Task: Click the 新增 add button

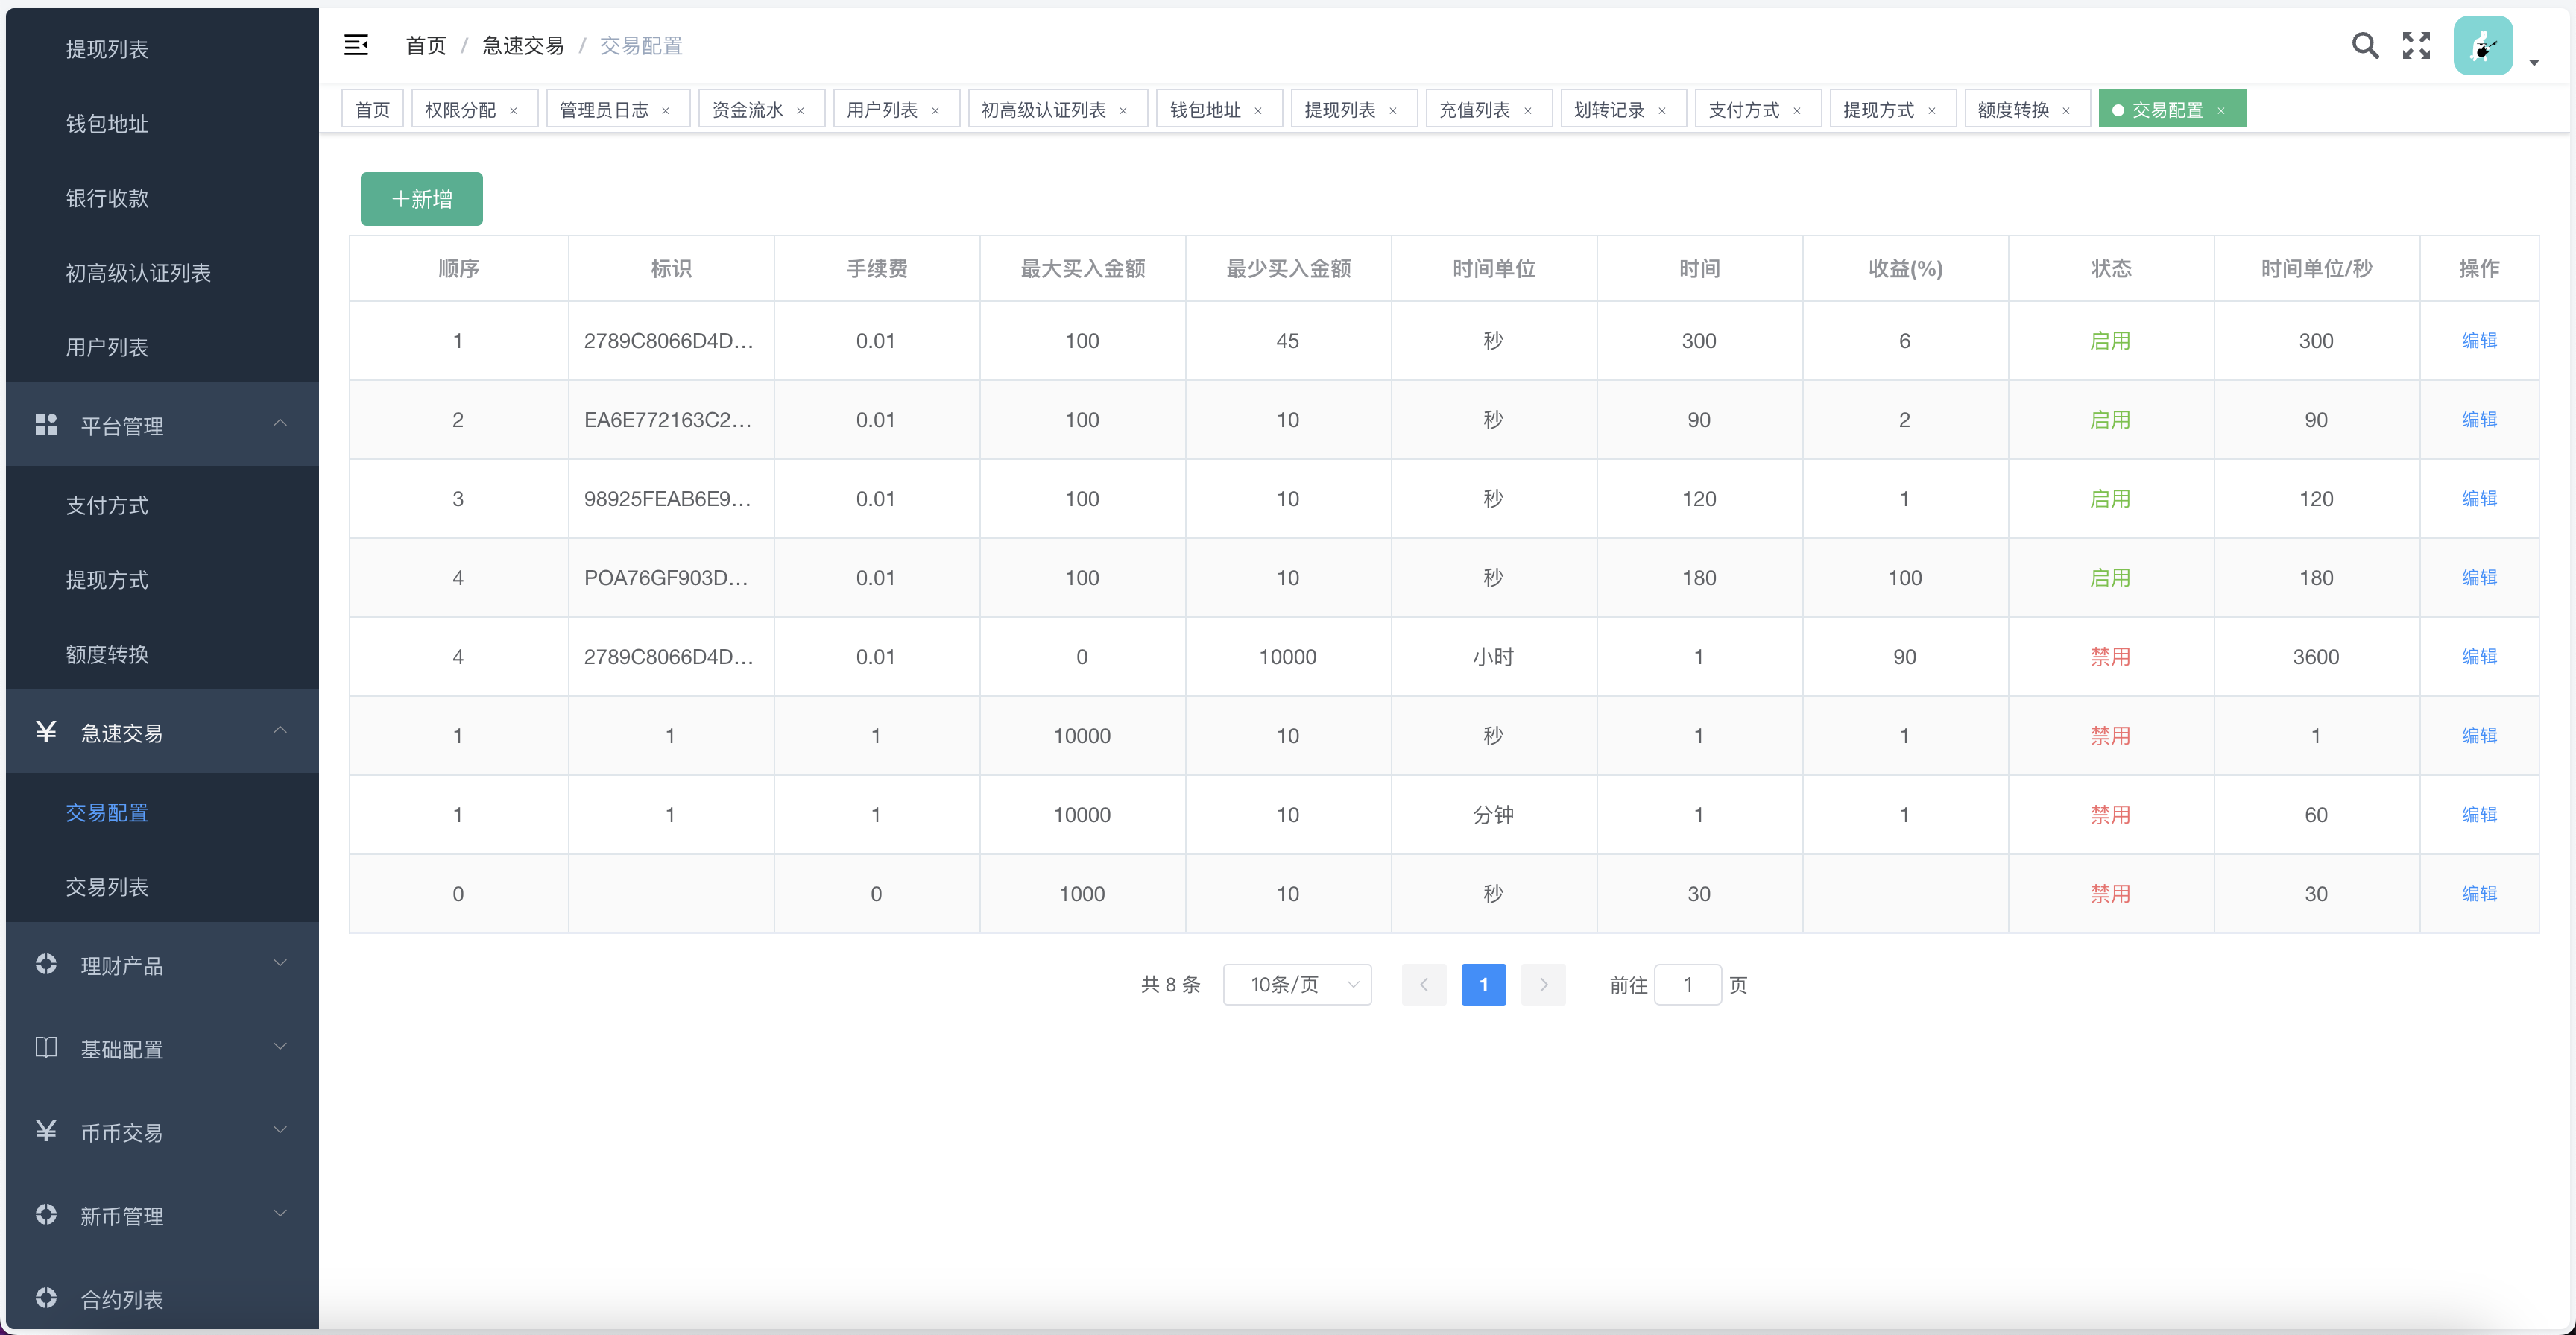Action: (x=421, y=199)
